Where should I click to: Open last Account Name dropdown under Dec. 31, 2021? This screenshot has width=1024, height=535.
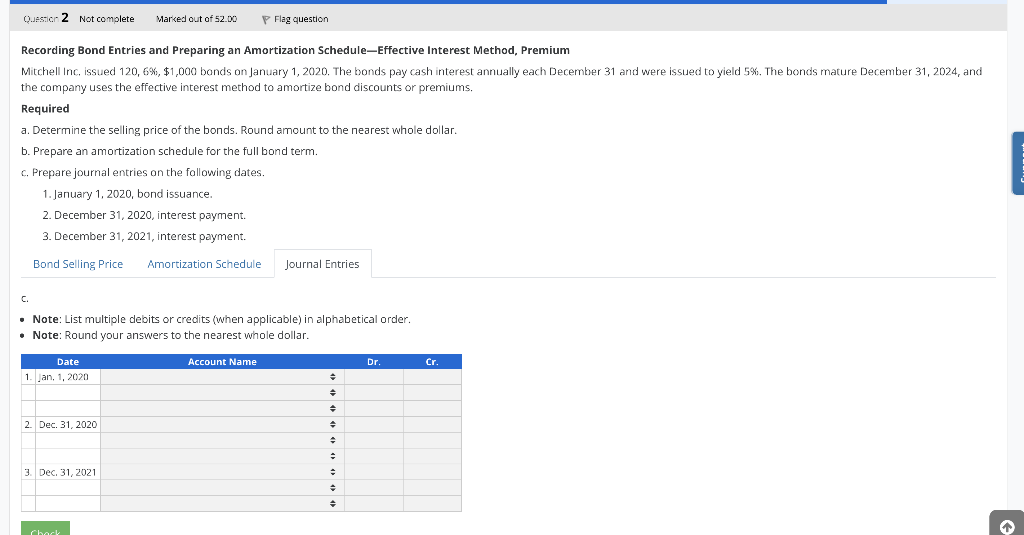point(222,504)
